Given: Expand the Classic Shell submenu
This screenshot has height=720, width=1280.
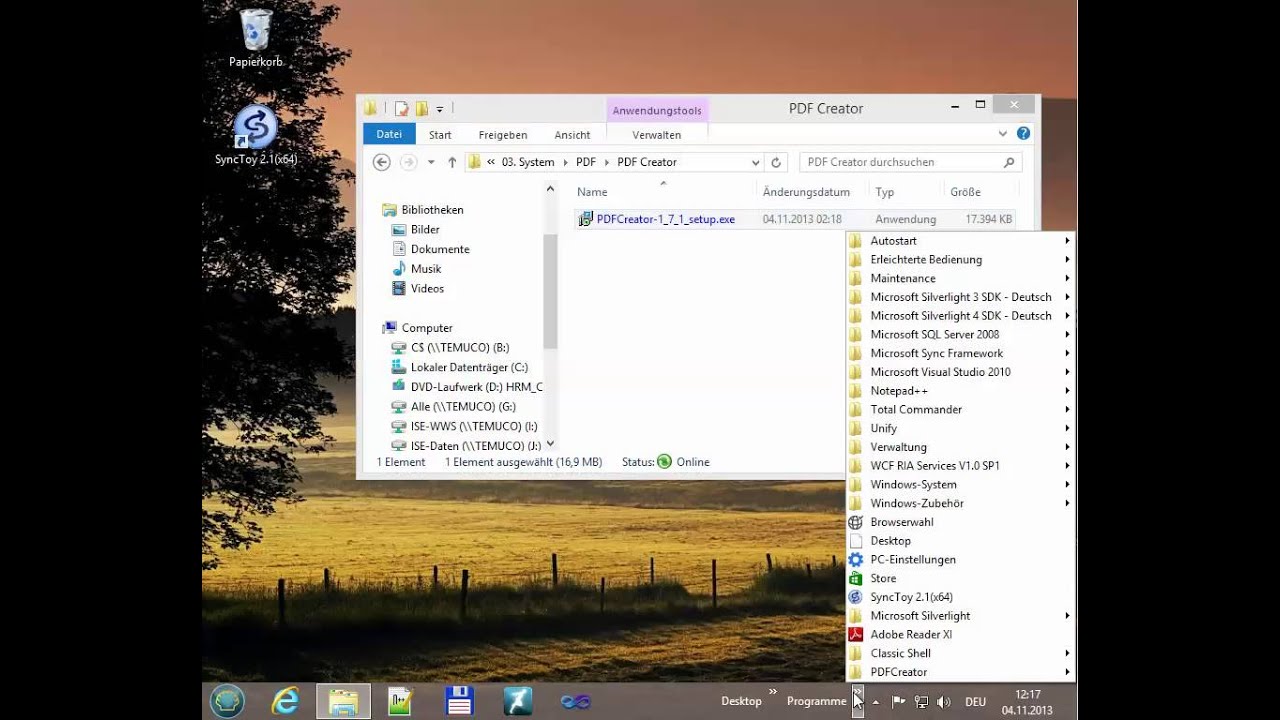Looking at the screenshot, I should click(960, 653).
